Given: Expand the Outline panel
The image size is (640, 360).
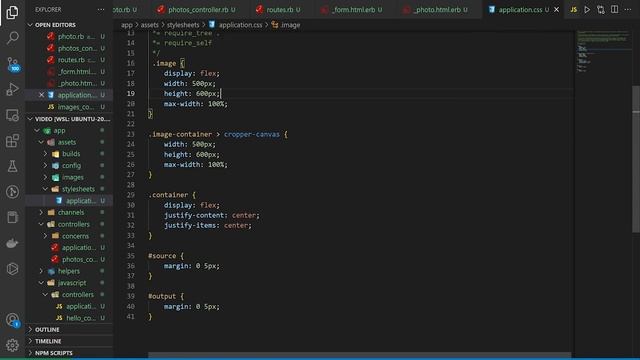Looking at the screenshot, I should [69, 329].
